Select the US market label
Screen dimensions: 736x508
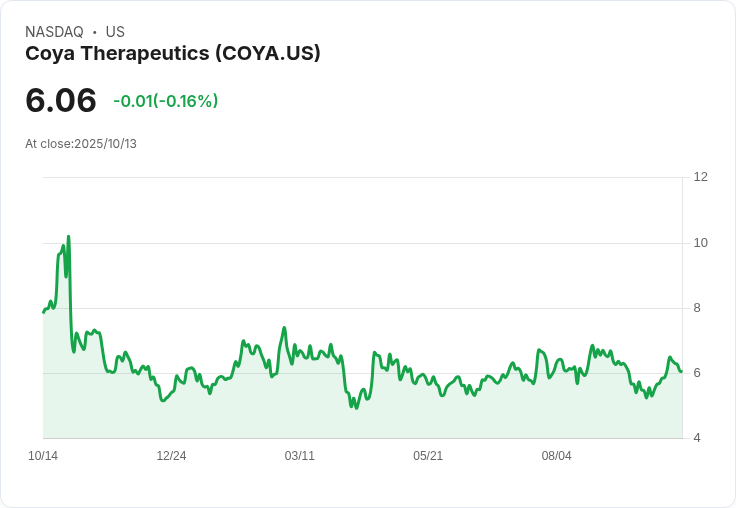(115, 32)
